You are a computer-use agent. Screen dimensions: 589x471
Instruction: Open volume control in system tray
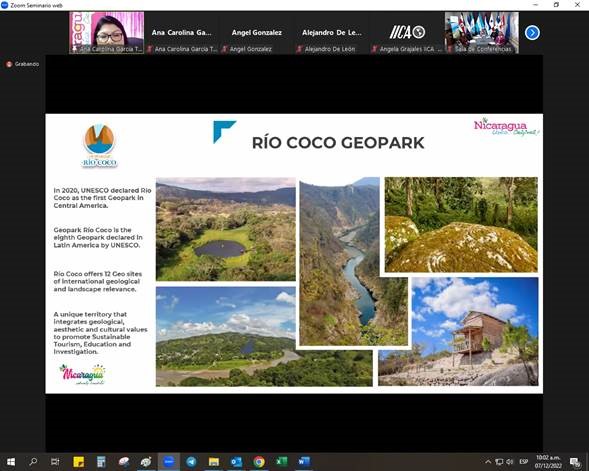point(510,462)
